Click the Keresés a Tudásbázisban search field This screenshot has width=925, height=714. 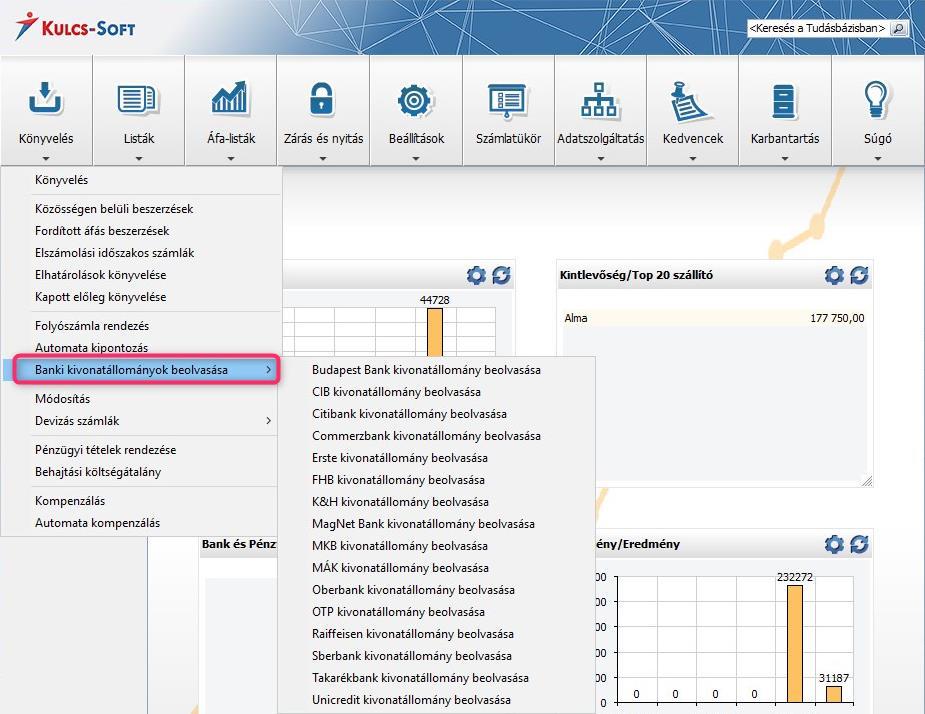click(x=818, y=28)
